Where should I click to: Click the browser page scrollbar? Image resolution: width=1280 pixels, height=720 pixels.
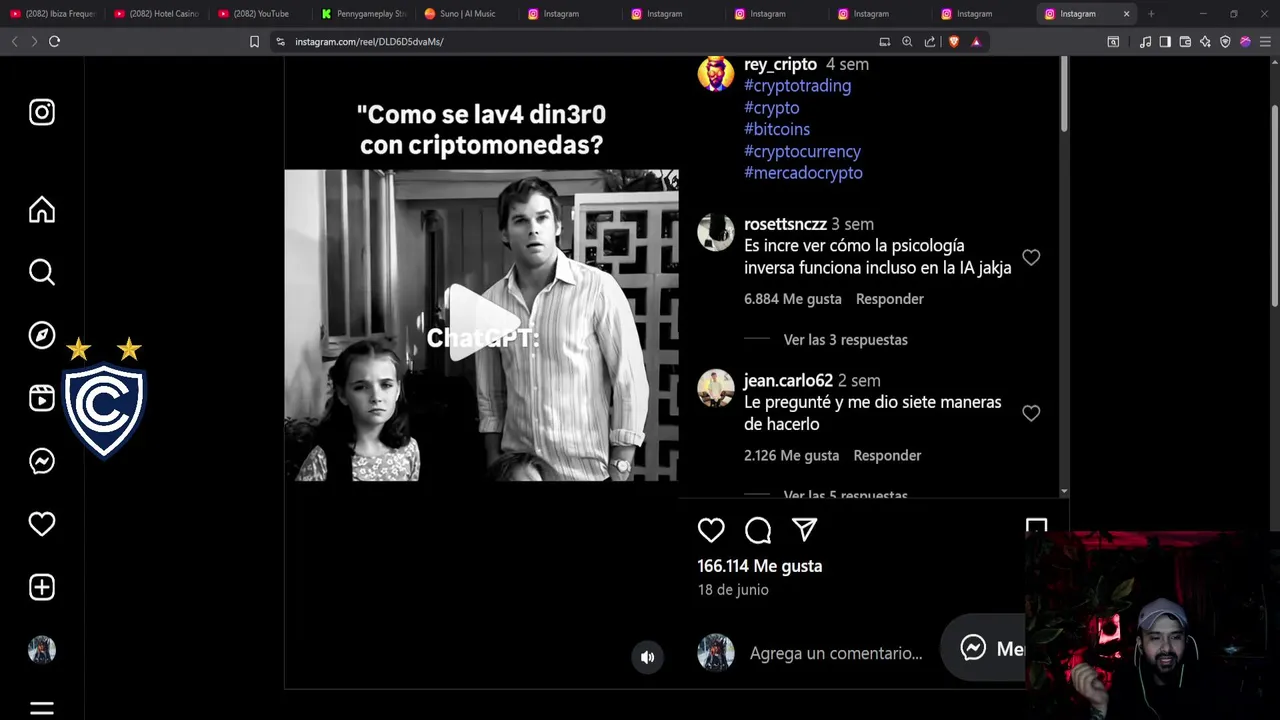click(x=1275, y=205)
